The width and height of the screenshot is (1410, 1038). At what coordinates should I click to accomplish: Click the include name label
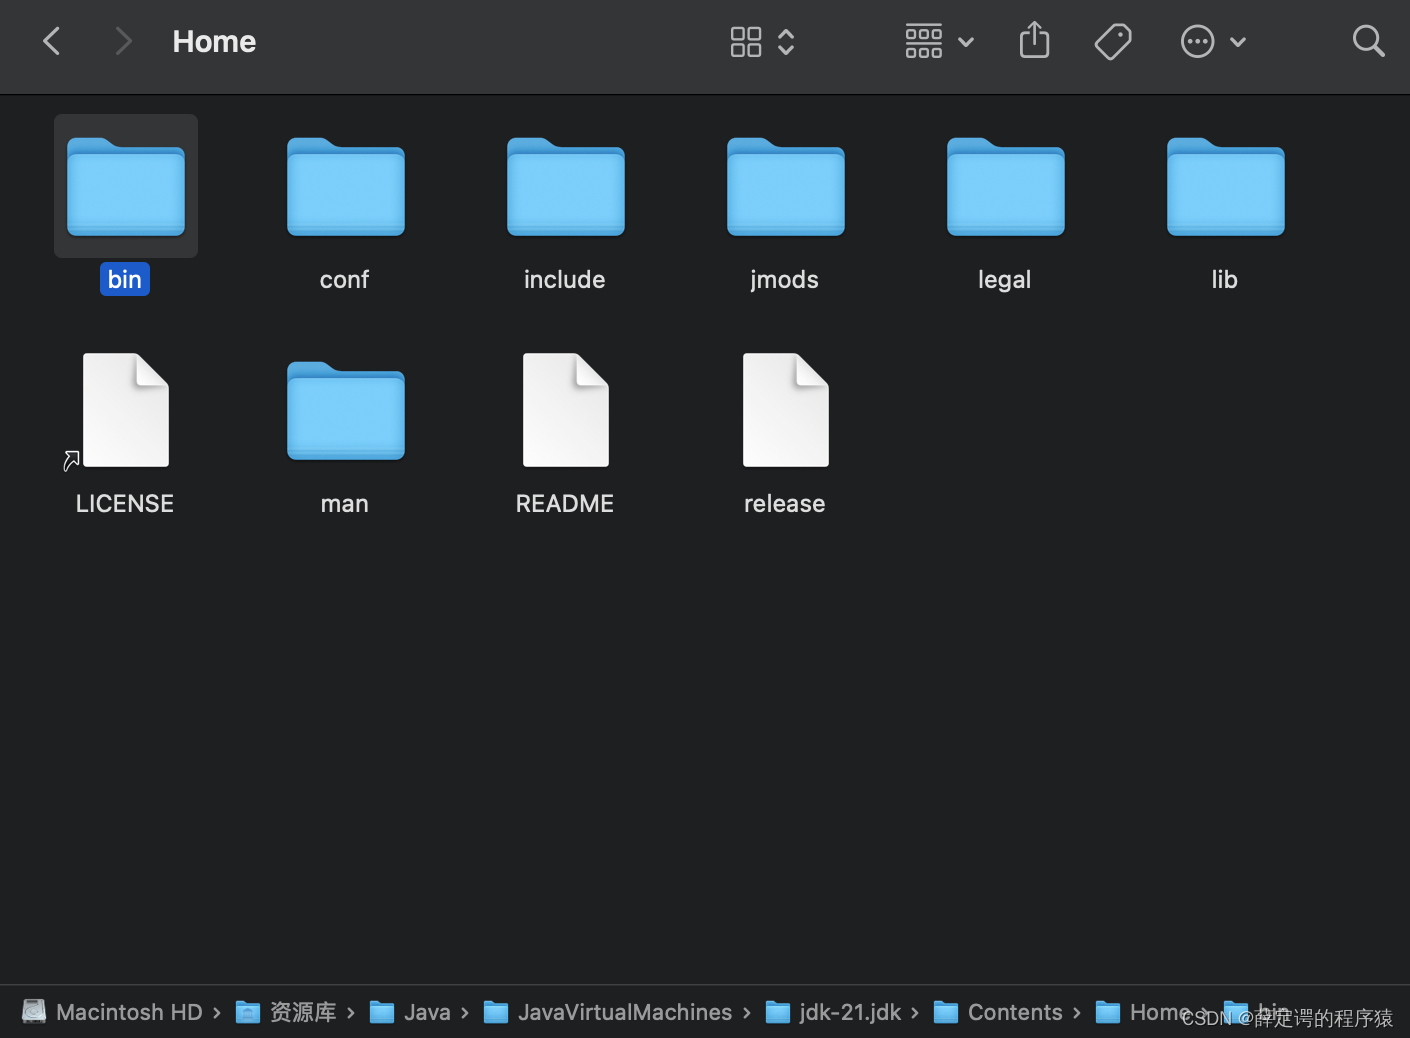565,279
